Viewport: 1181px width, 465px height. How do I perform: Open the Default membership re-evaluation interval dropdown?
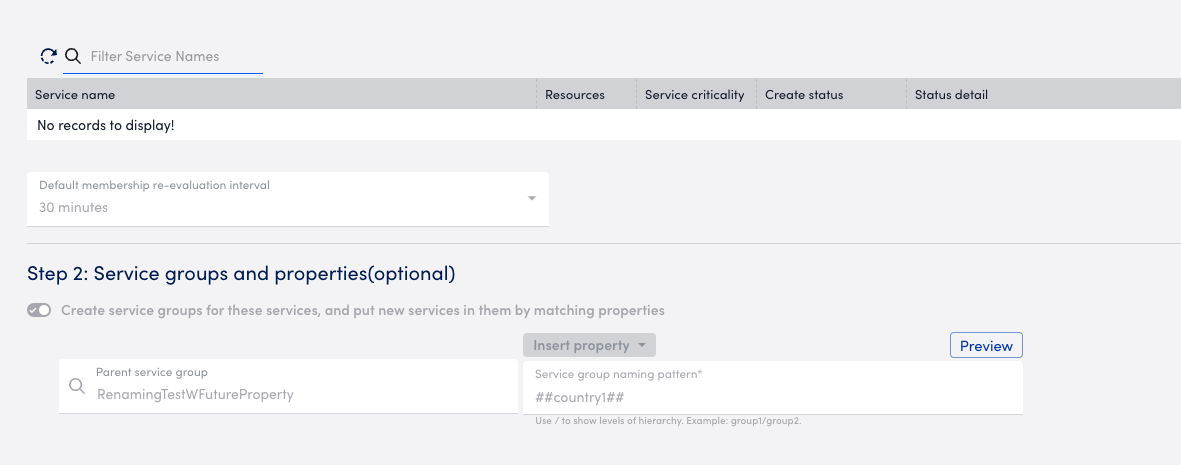click(x=288, y=199)
